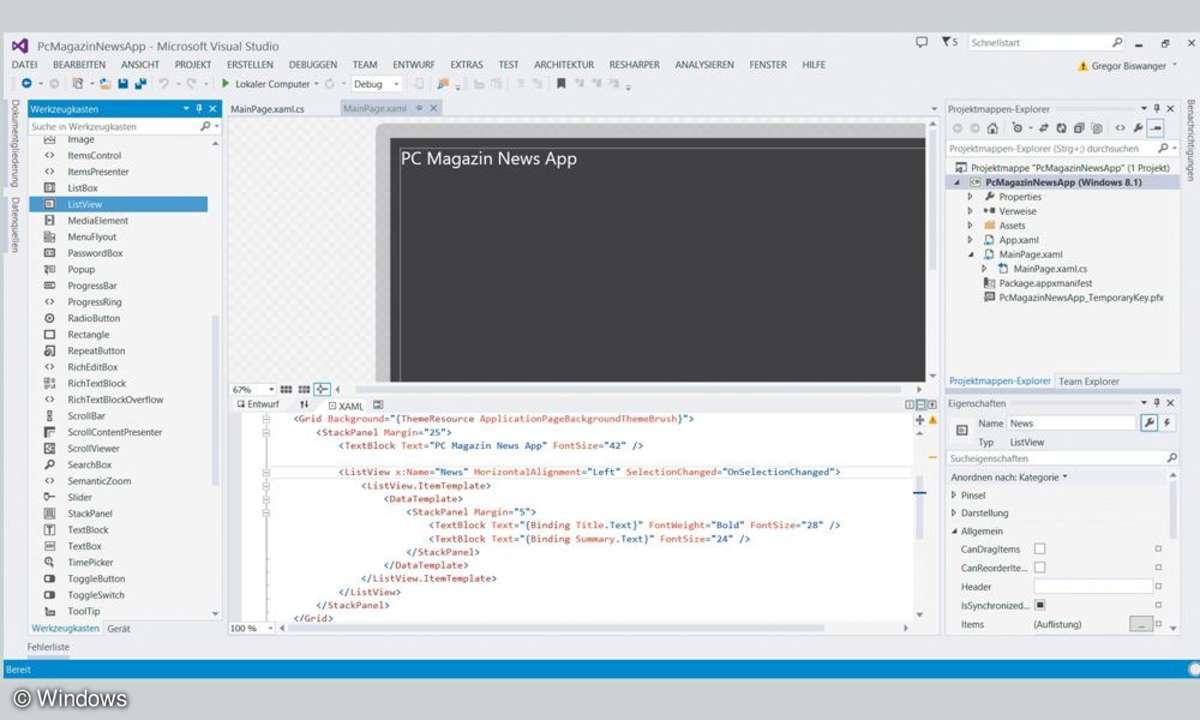Viewport: 1200px width, 720px height.
Task: Select ListView in the toolbox
Action: [x=118, y=204]
